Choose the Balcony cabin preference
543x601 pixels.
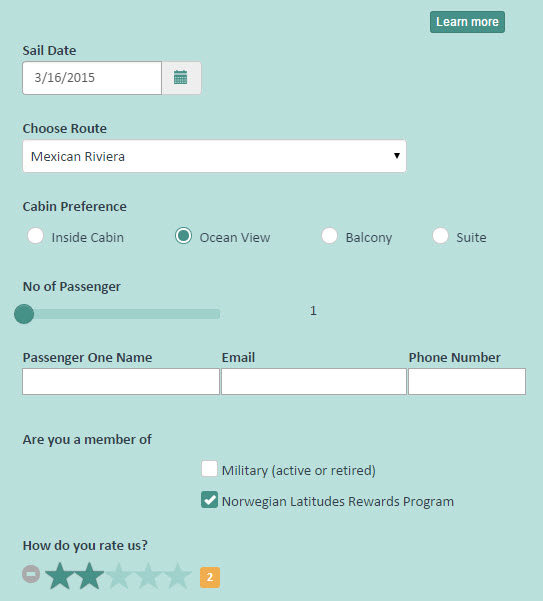pyautogui.click(x=330, y=236)
